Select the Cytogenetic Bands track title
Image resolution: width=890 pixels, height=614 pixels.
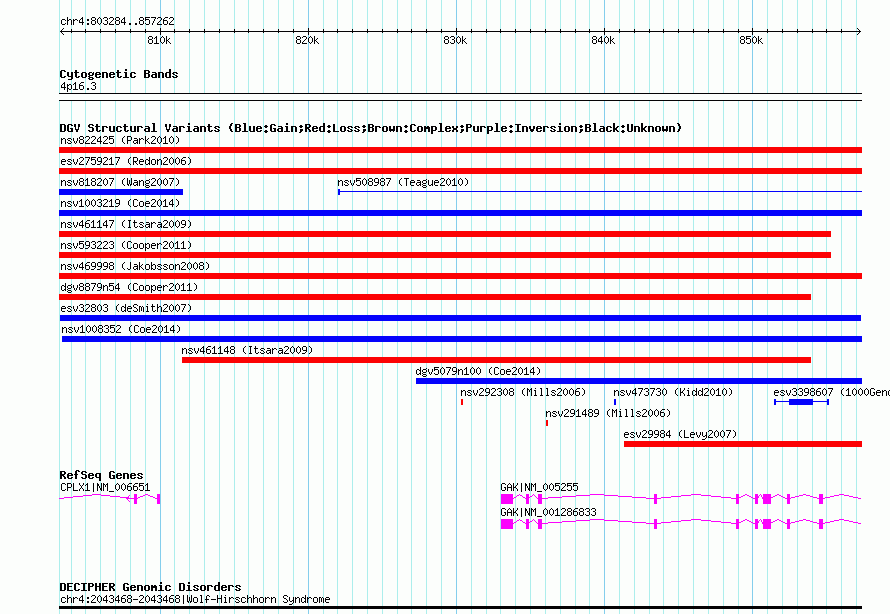119,74
